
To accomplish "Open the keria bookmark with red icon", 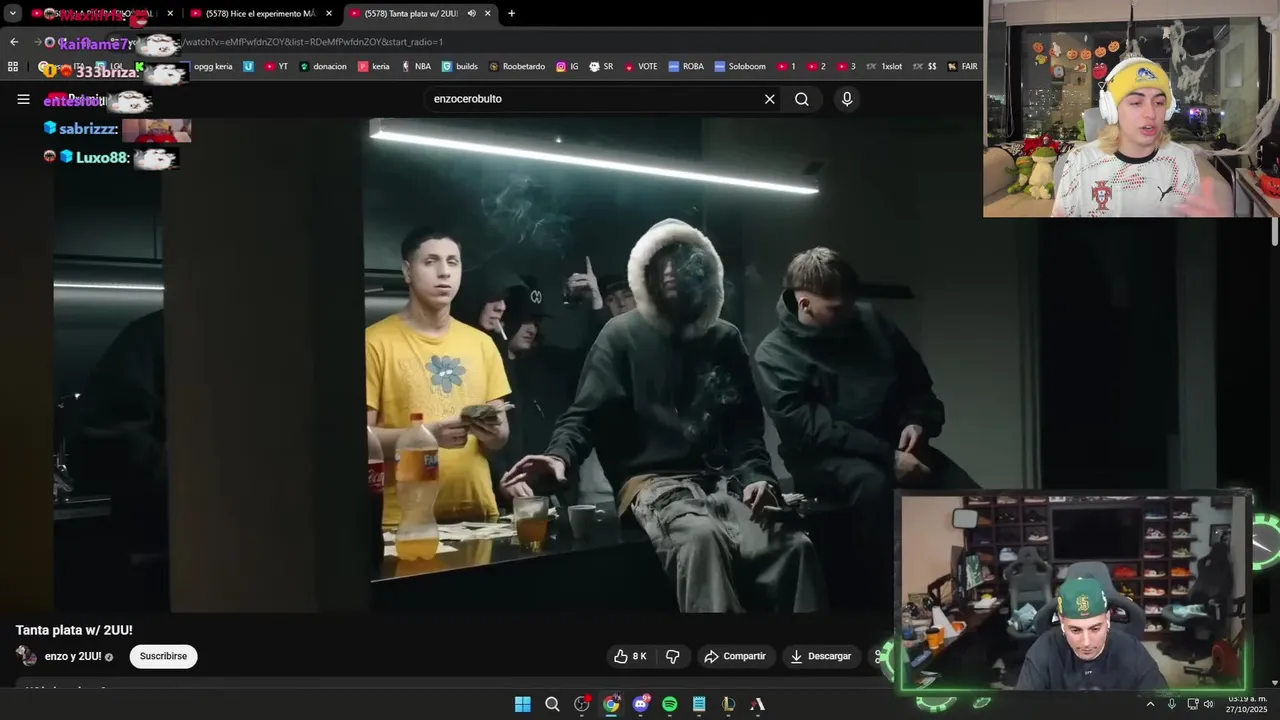I will (374, 66).
